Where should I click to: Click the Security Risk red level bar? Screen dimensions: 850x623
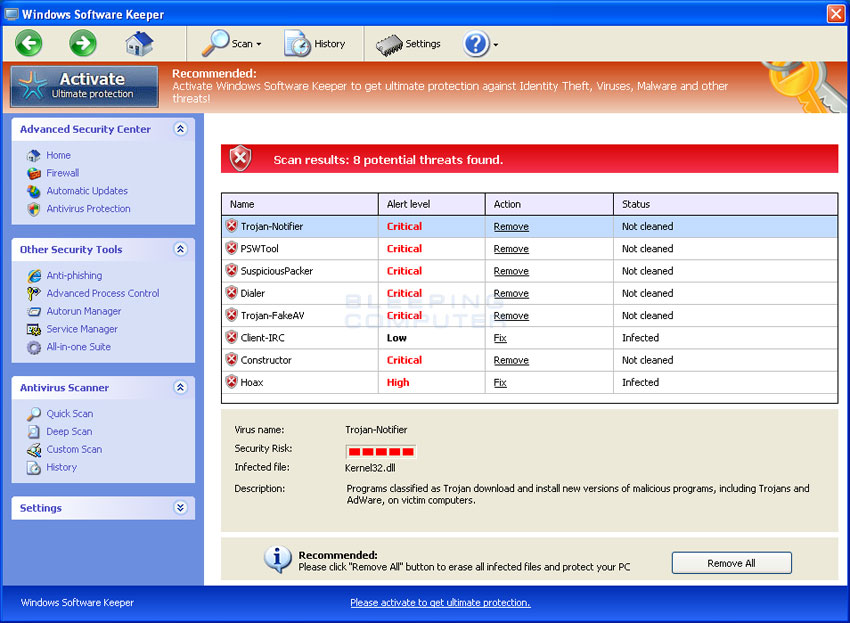point(381,451)
